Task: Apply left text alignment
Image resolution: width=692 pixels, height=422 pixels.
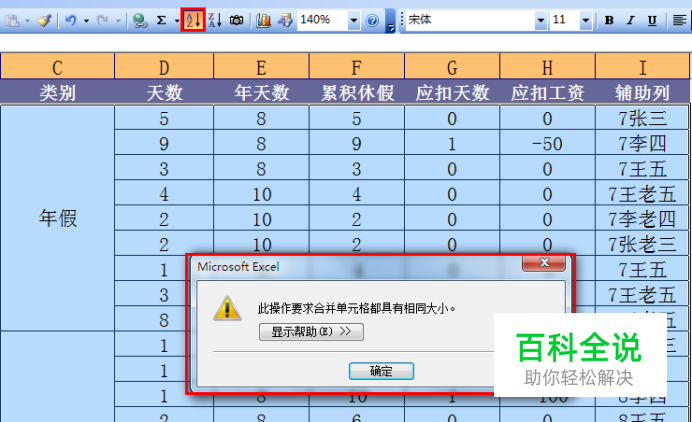Action: [679, 20]
